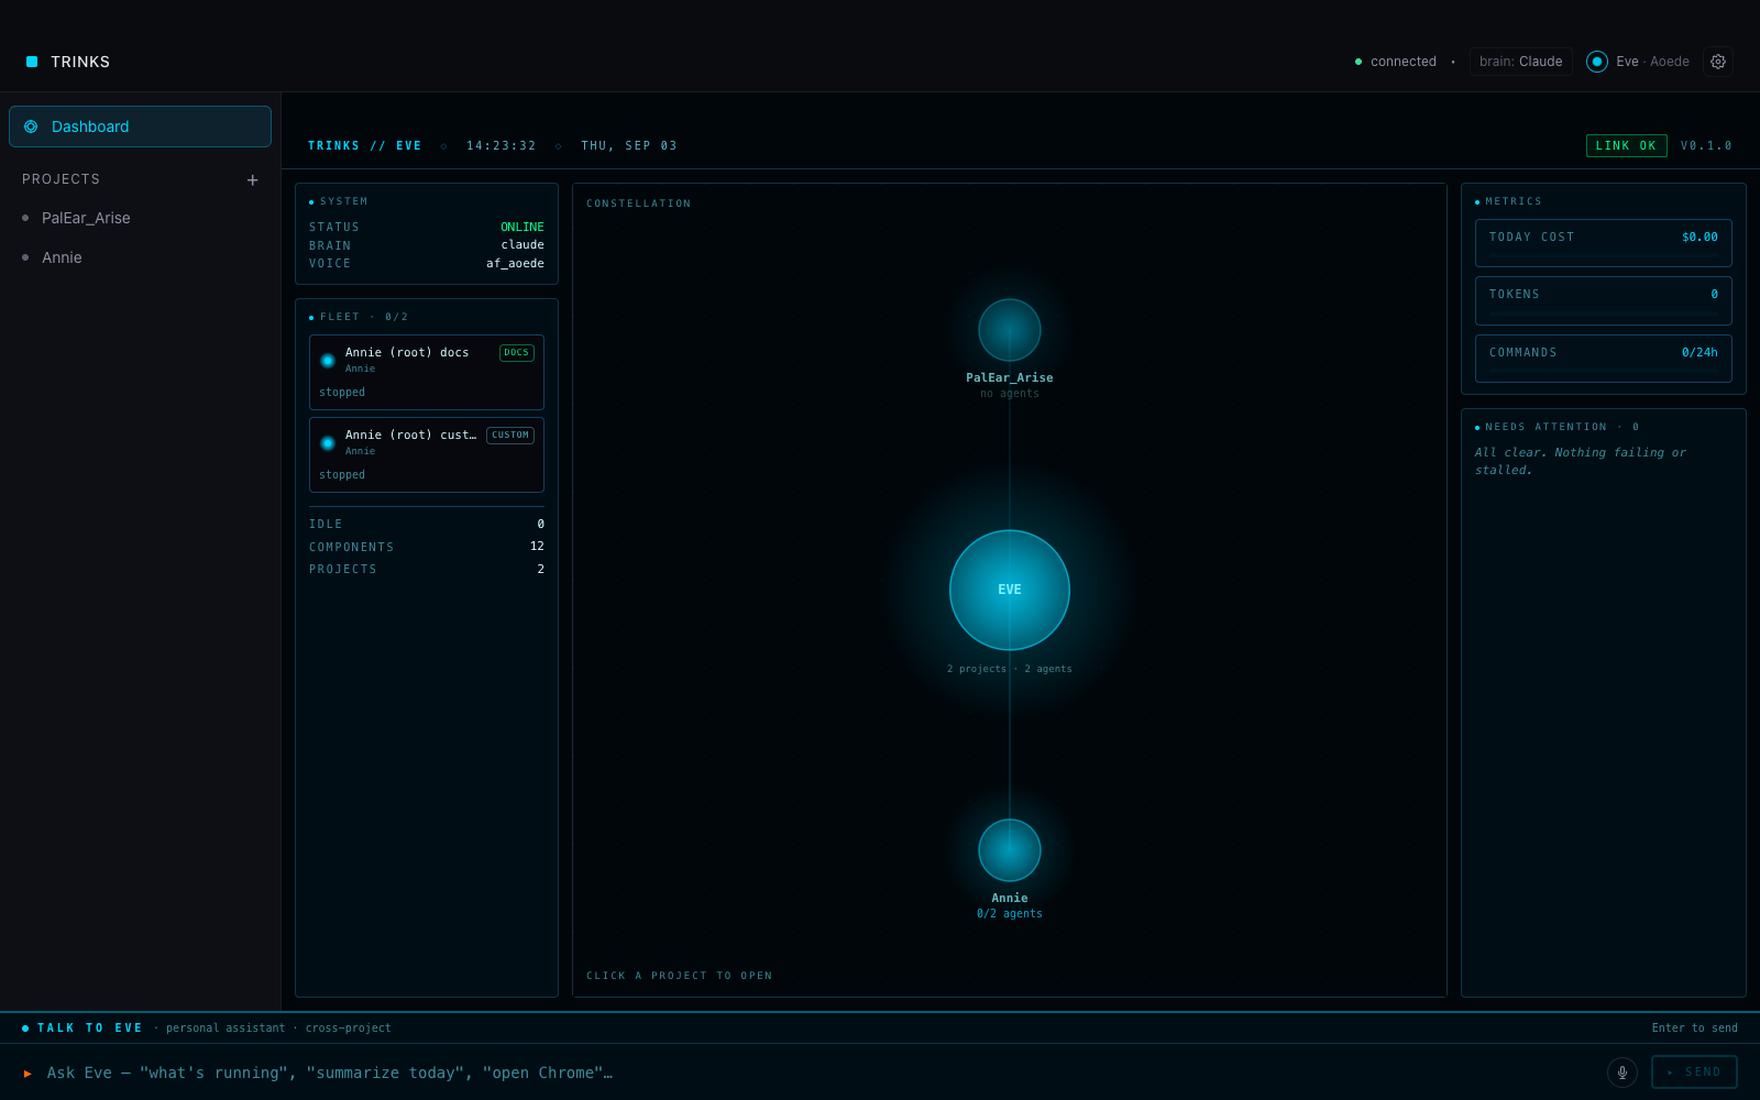Open the Annie (root) docs agent card
1760x1100 pixels.
(x=426, y=372)
